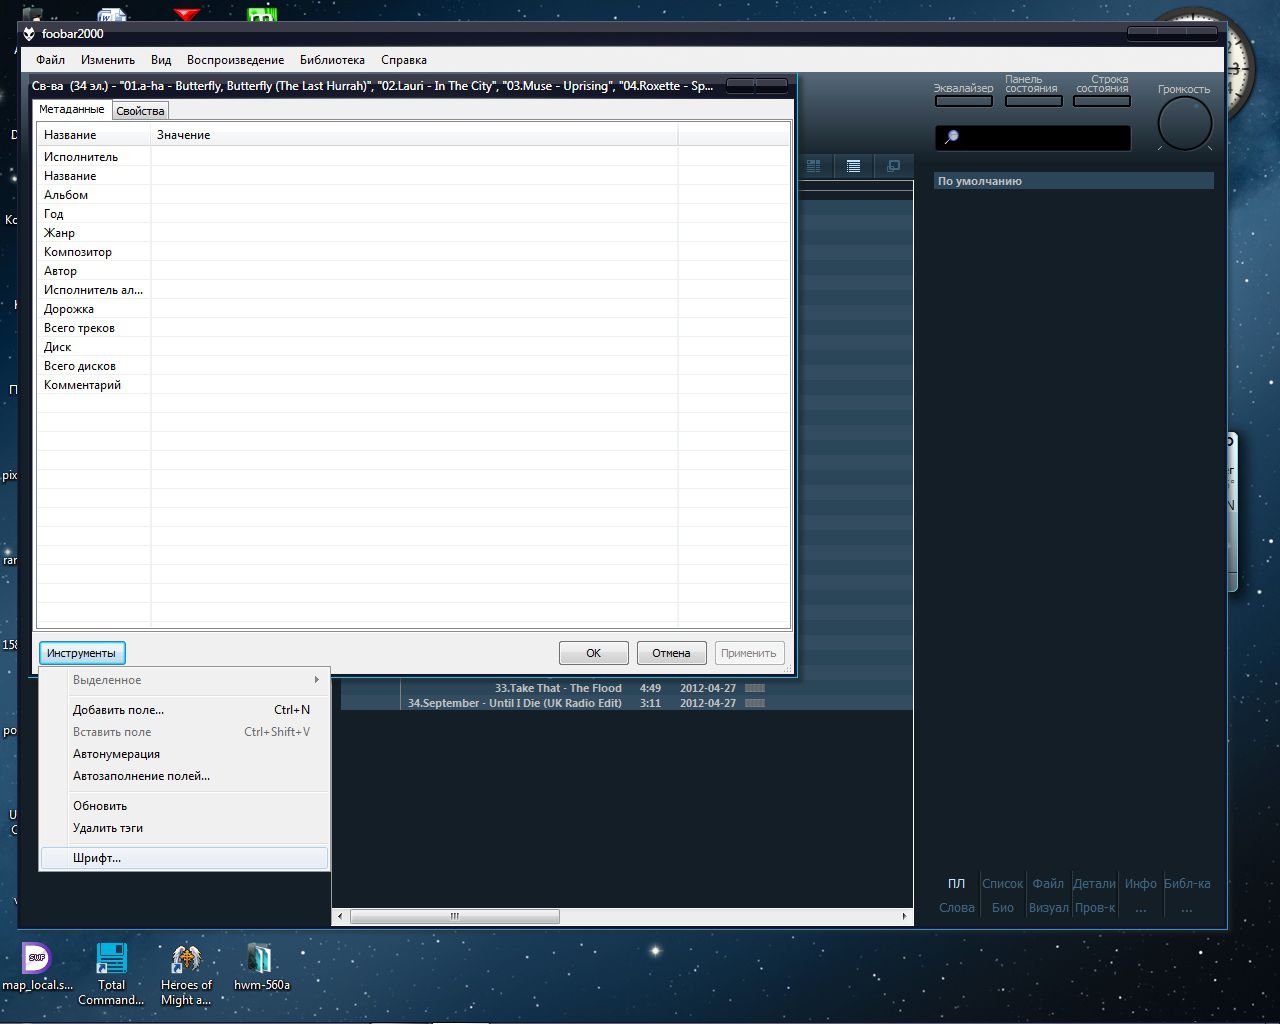Select the Дорожка field row
Viewport: 1280px width, 1024px height.
pos(413,309)
